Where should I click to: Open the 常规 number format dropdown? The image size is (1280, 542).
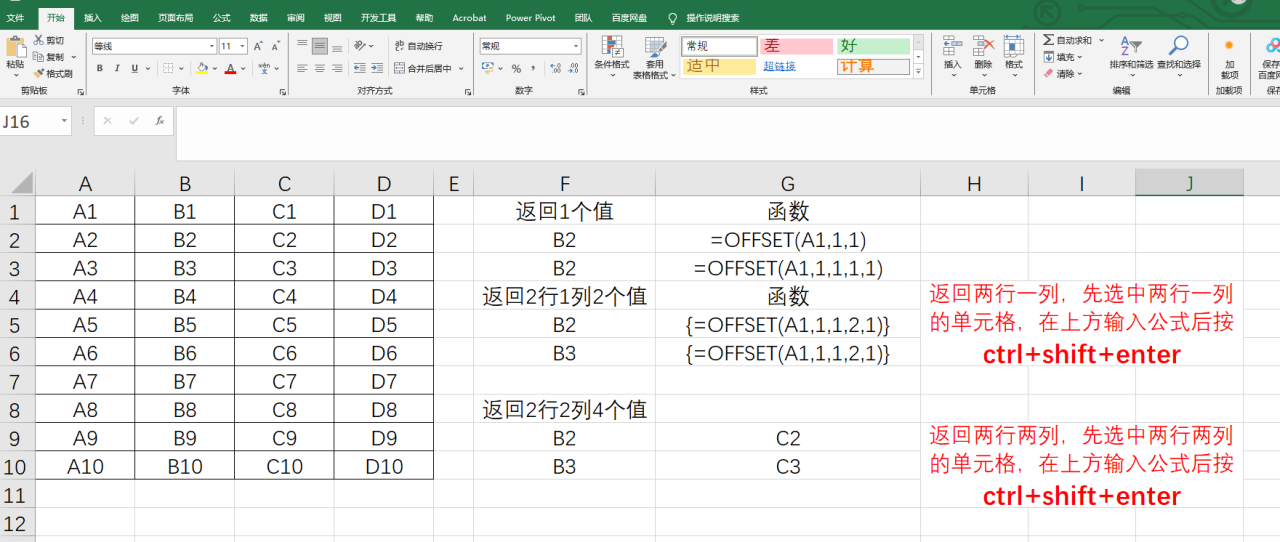coord(576,46)
